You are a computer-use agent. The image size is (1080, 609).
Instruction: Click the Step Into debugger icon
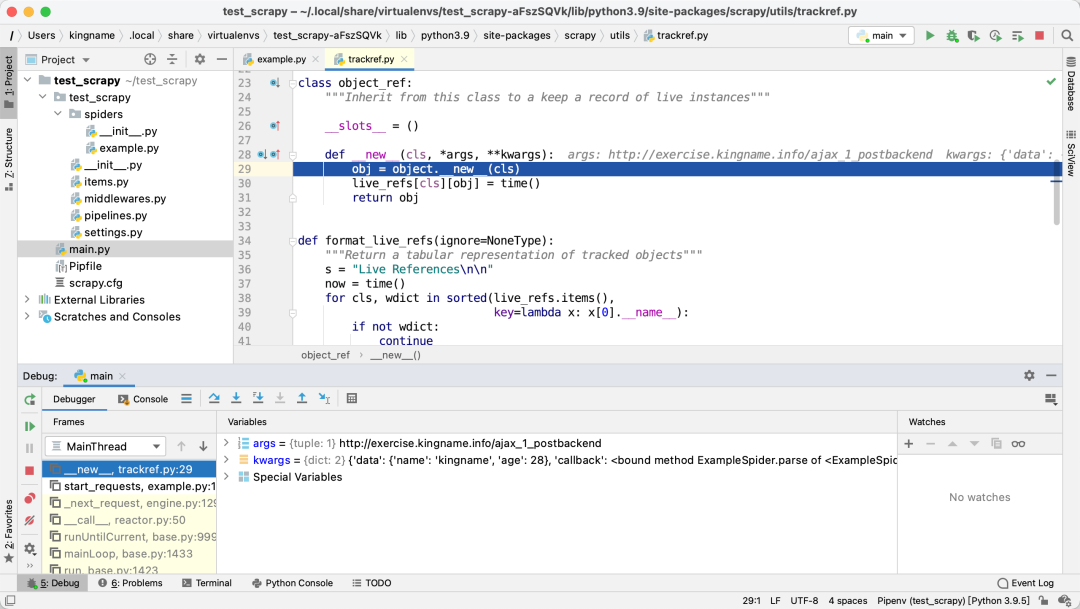236,398
